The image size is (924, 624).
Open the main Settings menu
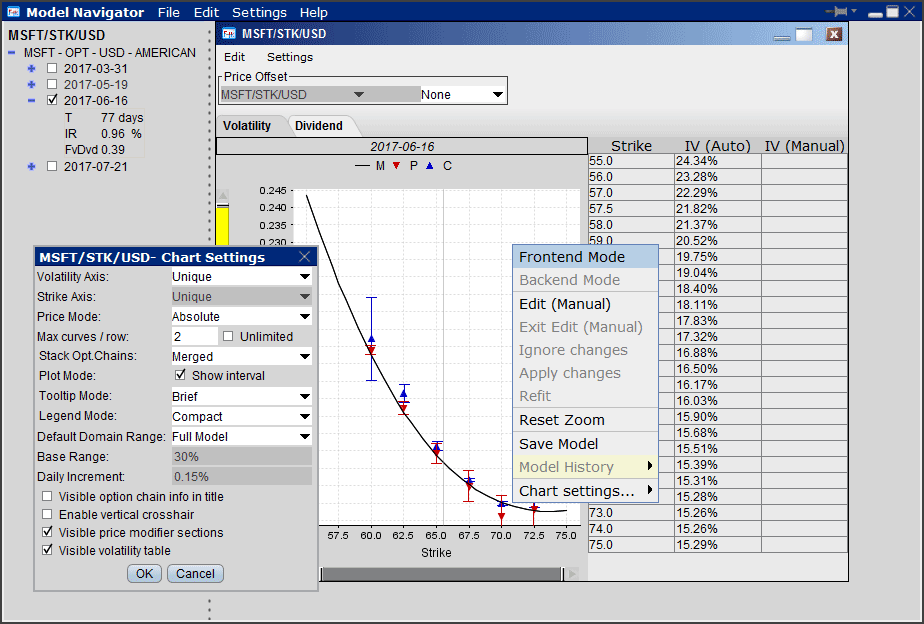tap(259, 12)
